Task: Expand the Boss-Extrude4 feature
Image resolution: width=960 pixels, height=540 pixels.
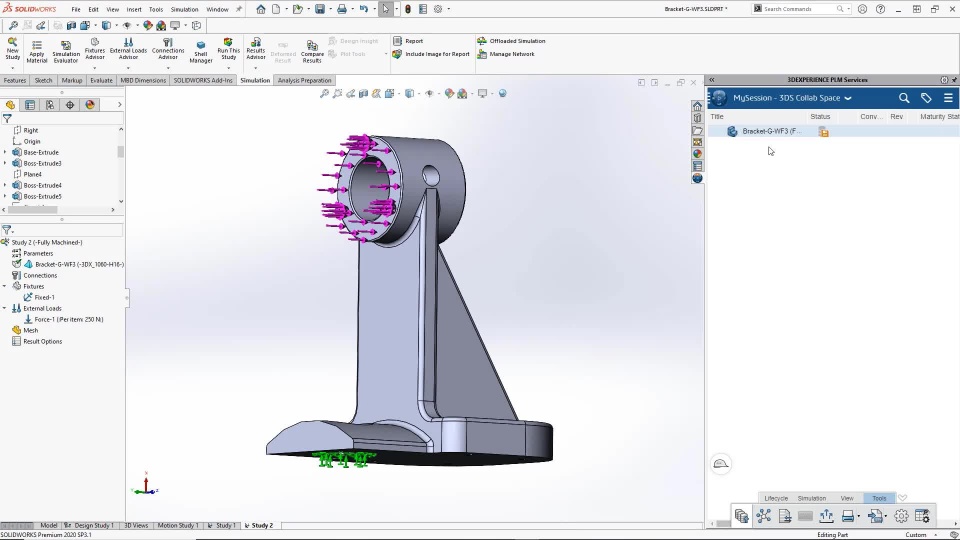Action: (x=6, y=185)
